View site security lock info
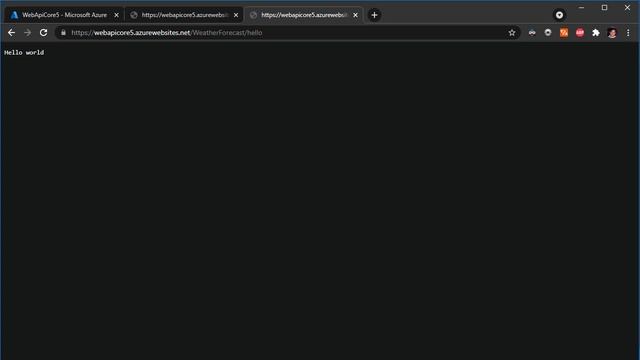Screen dimensions: 640x360 [63, 33]
